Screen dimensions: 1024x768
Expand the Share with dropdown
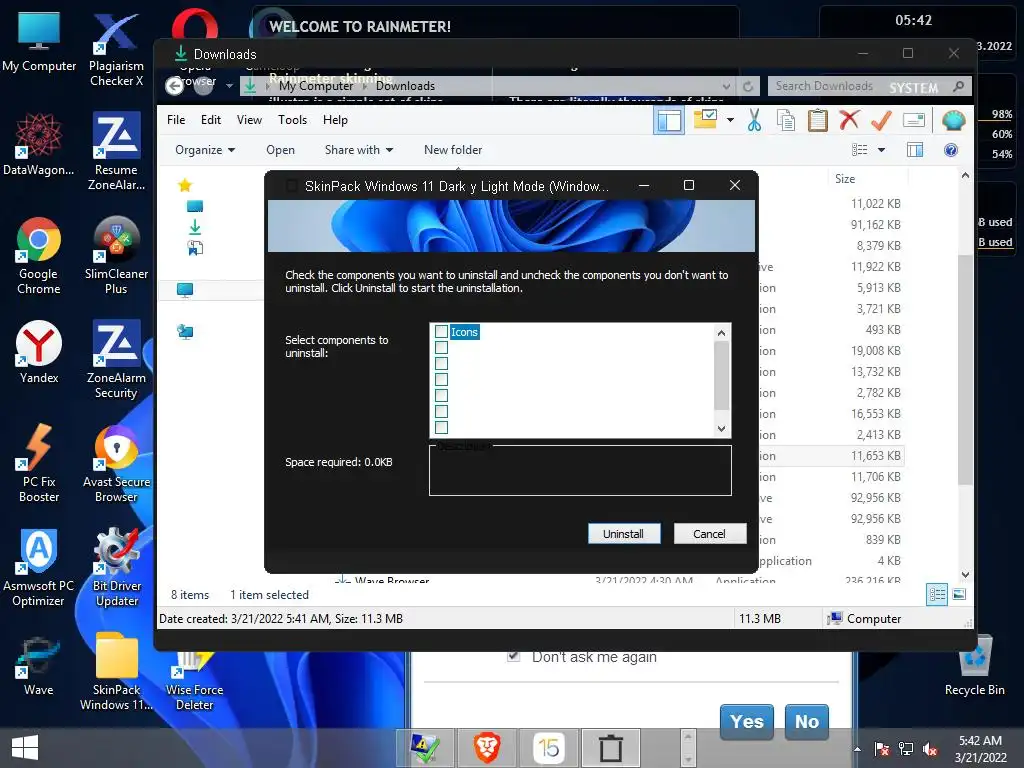[x=359, y=150]
